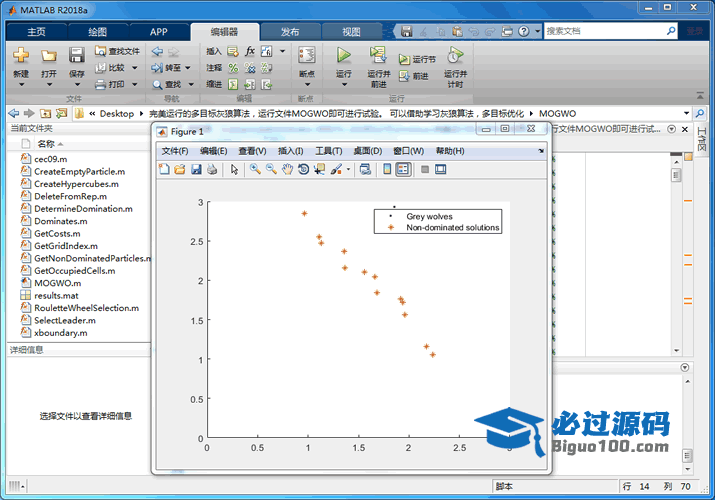Switch to the 发布 (Publish) ribbon tab
Image resolution: width=715 pixels, height=500 pixels.
[x=290, y=31]
